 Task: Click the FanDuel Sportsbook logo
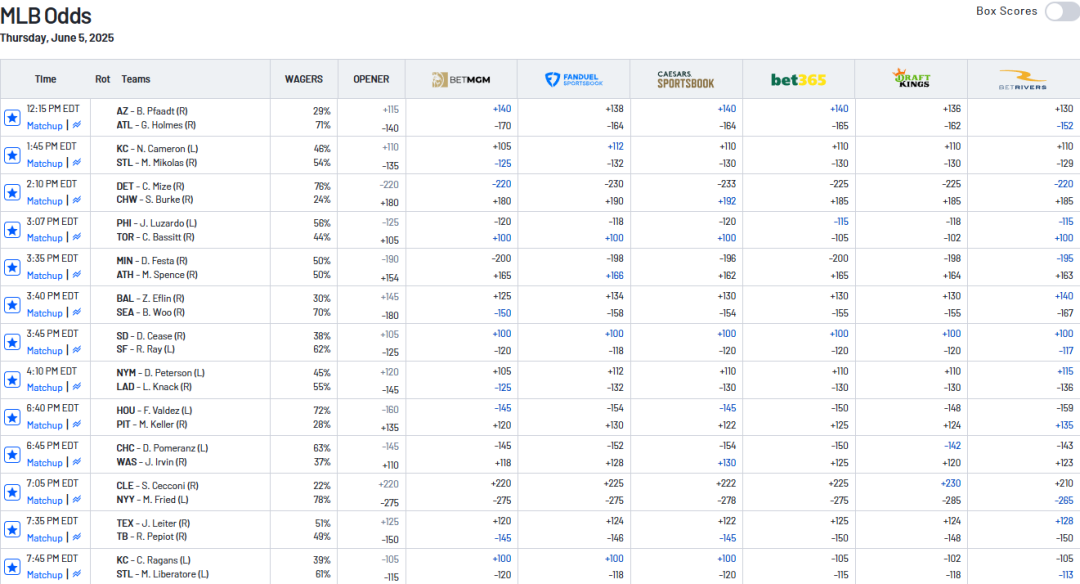tap(573, 80)
